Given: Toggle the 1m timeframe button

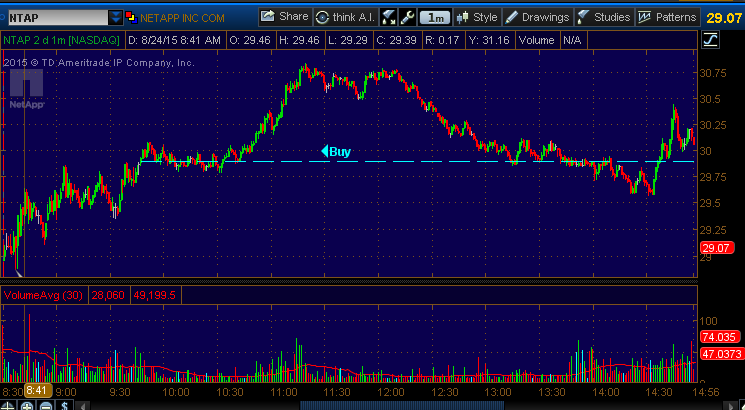Looking at the screenshot, I should coord(434,17).
